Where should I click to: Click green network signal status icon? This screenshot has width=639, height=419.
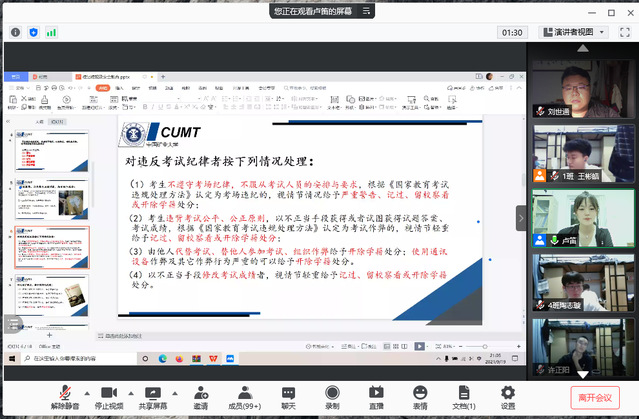(51, 32)
